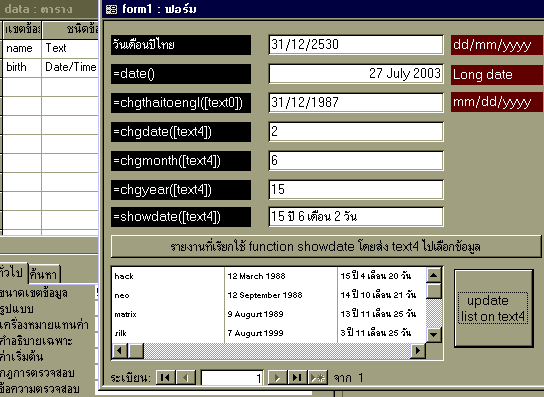Click the birth field Date/Time type cell
Image resolution: width=544 pixels, height=397 pixels.
[70, 67]
